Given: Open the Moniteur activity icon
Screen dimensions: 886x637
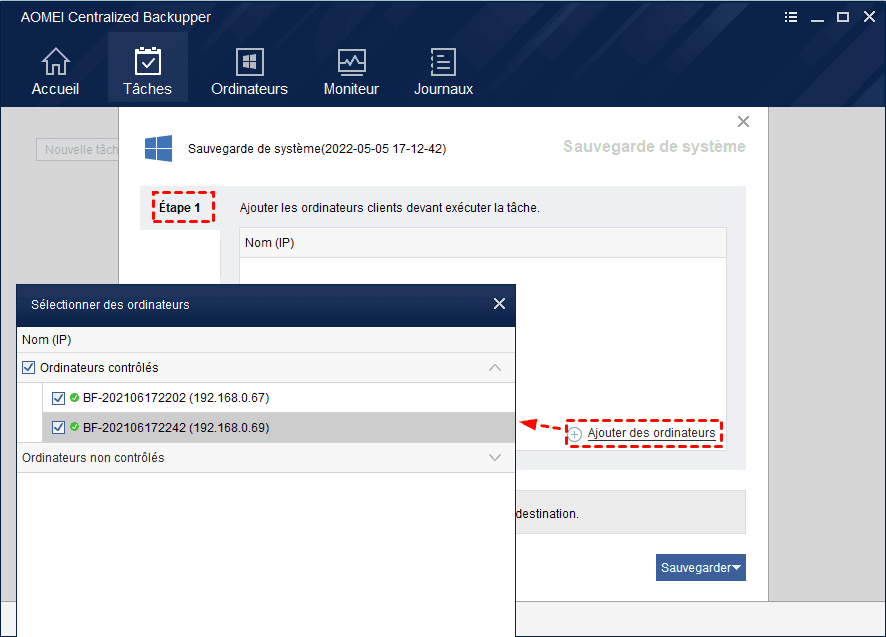Looking at the screenshot, I should [x=351, y=62].
